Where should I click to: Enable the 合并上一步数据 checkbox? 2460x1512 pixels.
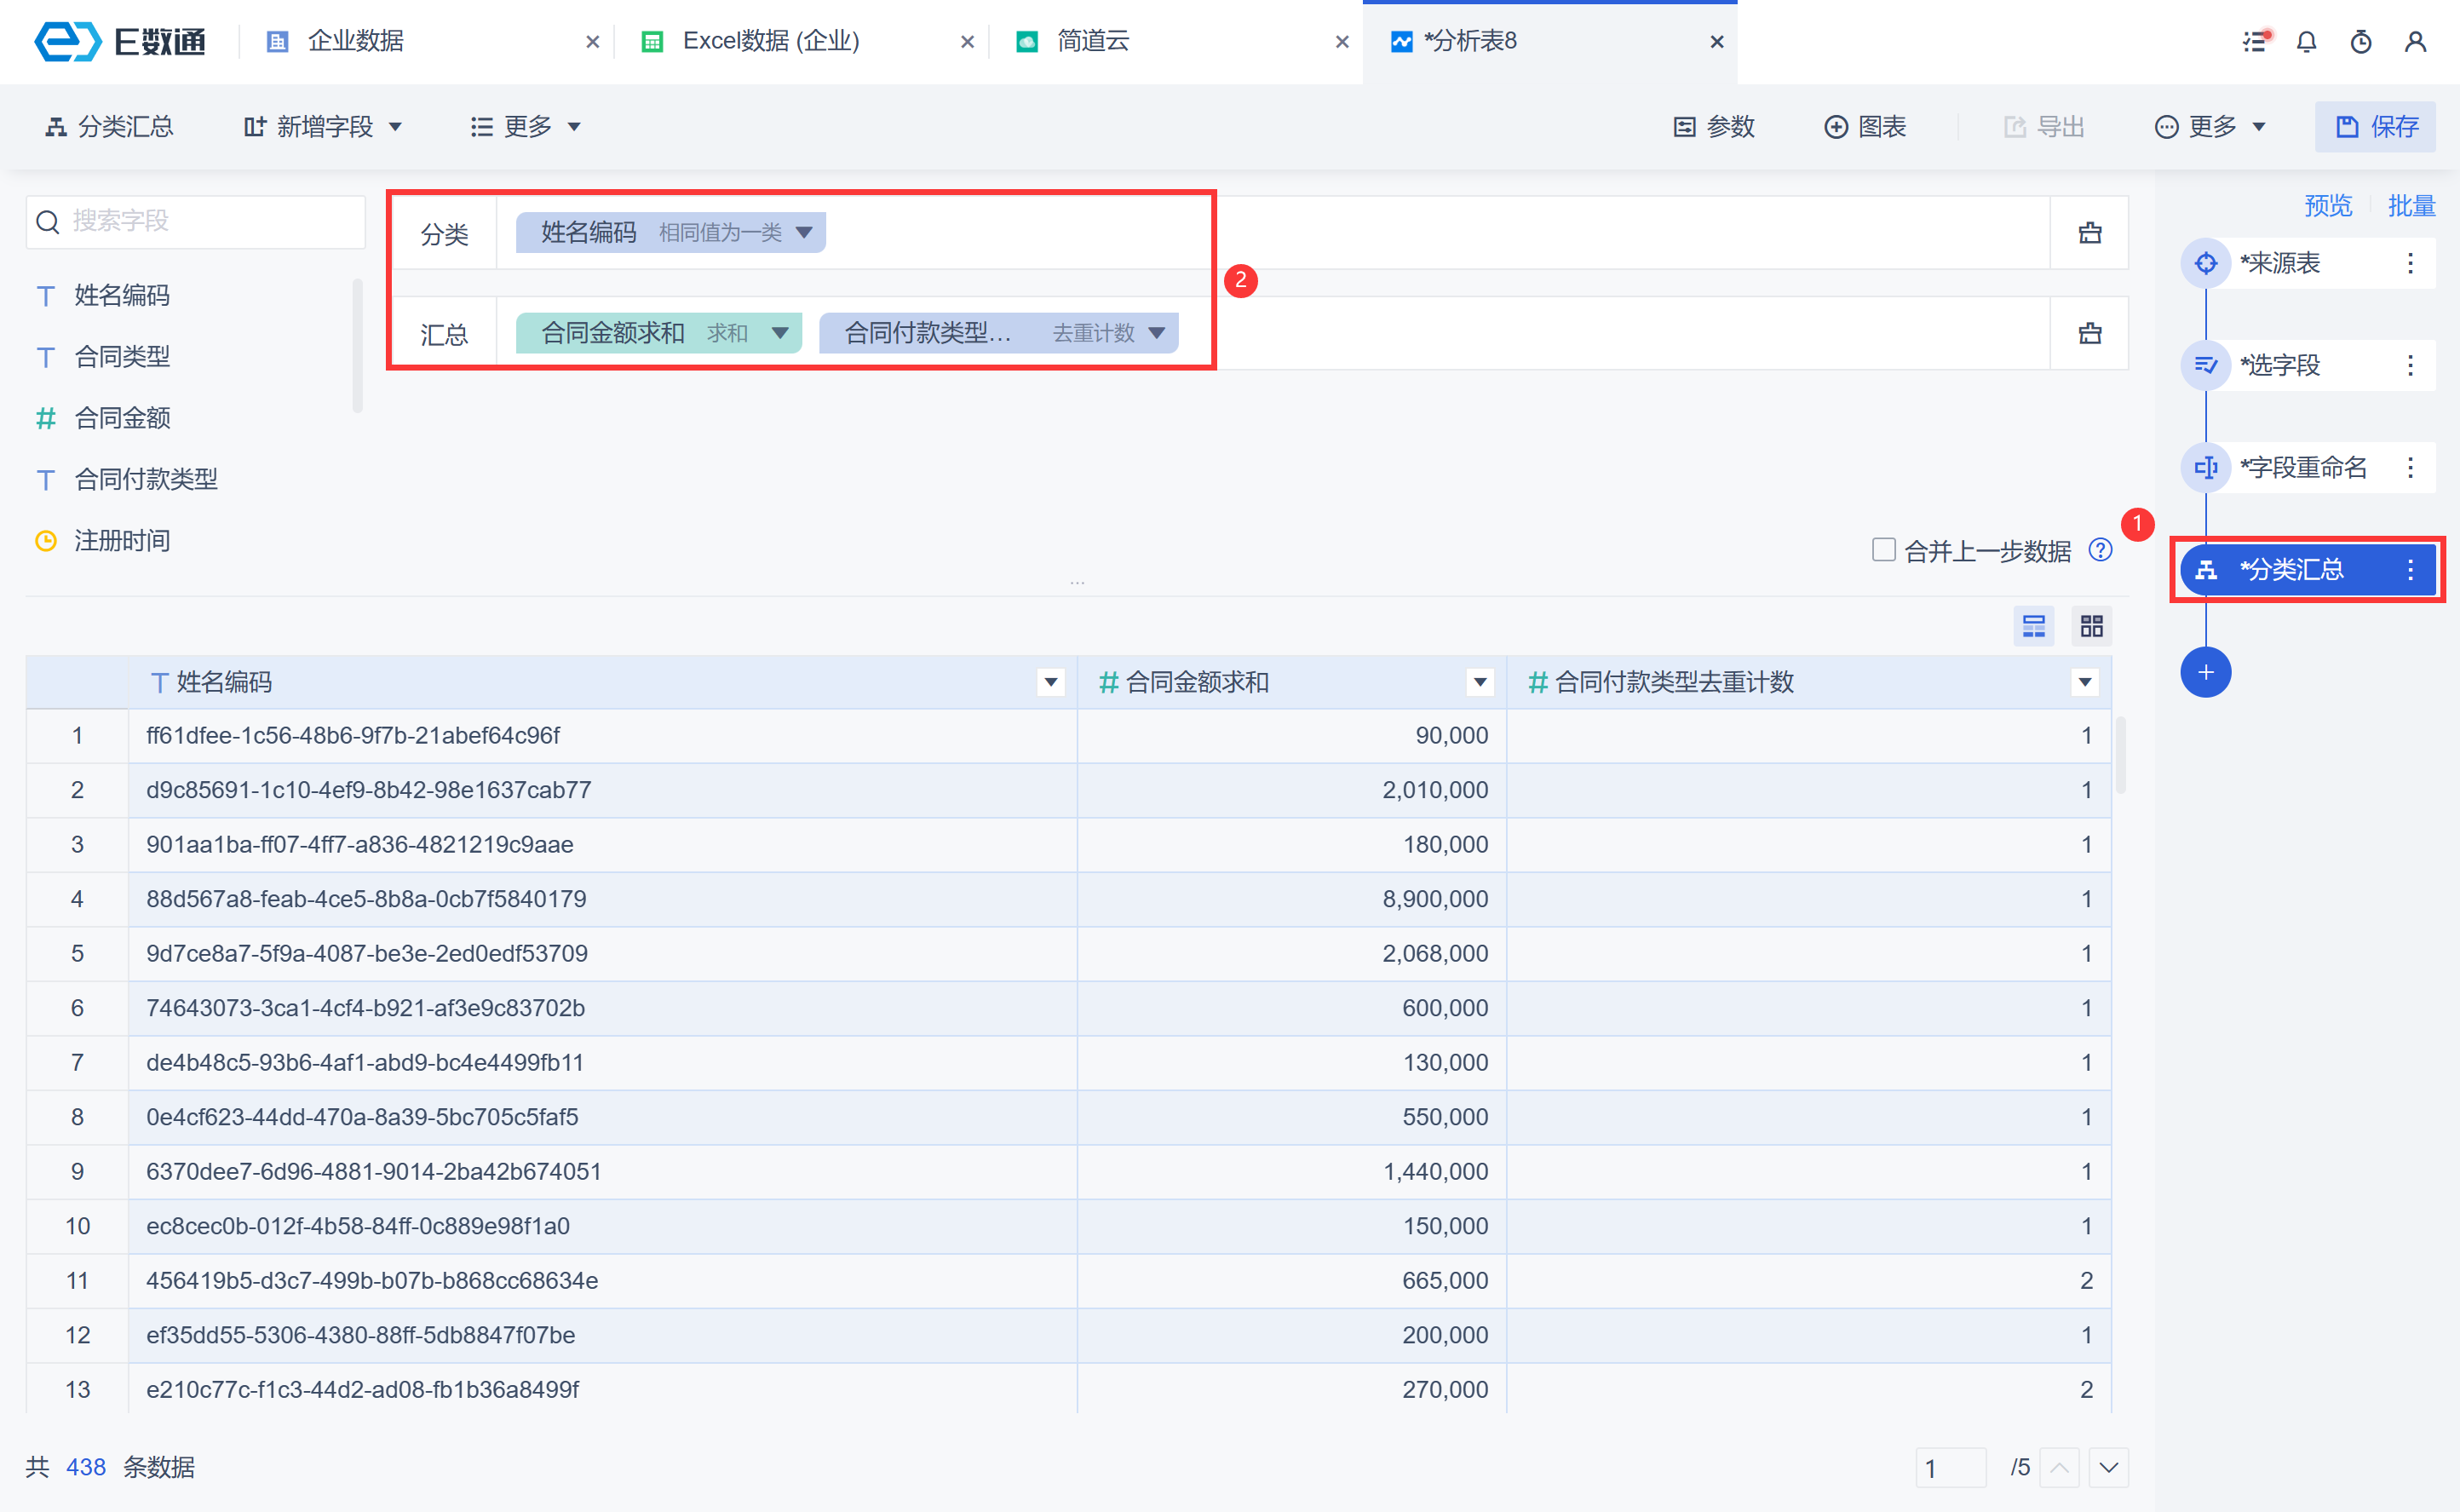1883,550
